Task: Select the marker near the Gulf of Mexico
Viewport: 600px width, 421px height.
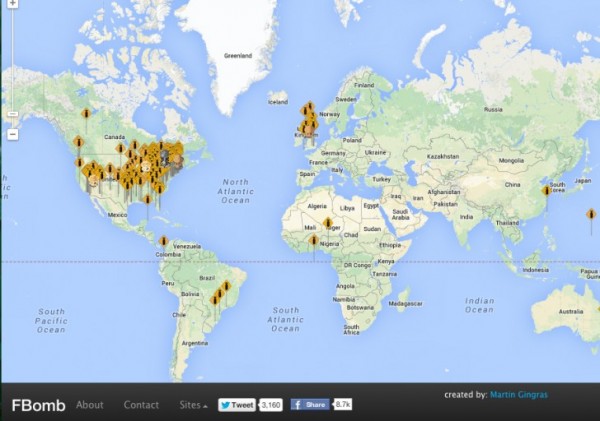Action: (x=147, y=199)
